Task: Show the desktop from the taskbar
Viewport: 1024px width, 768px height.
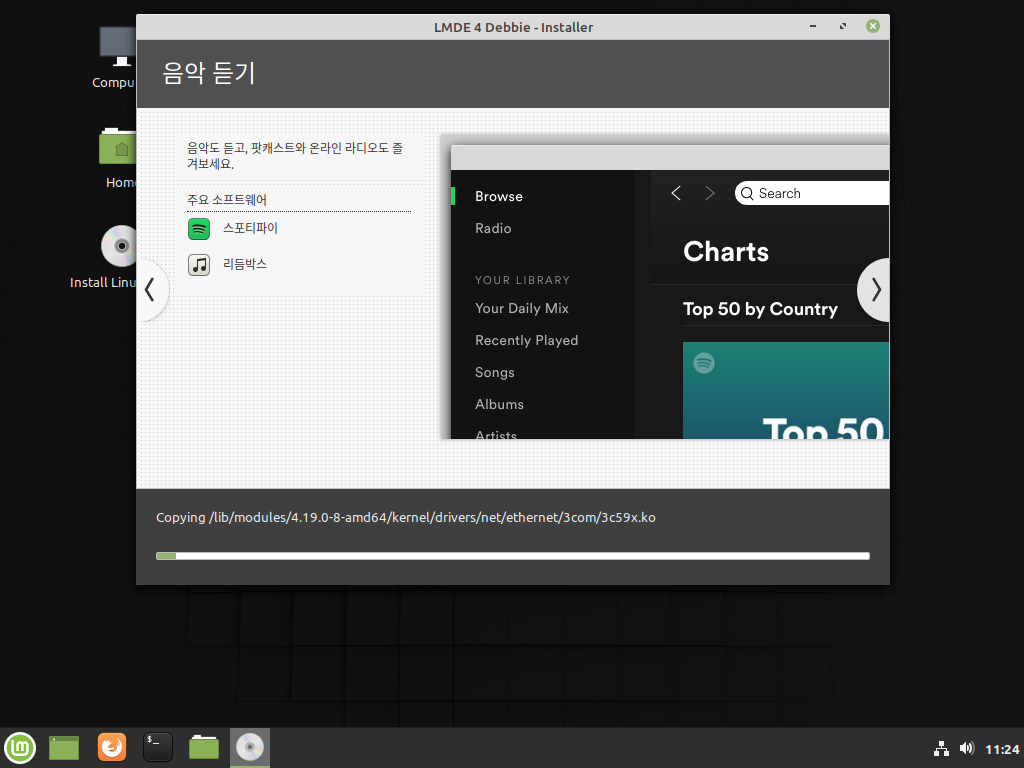Action: pos(64,748)
